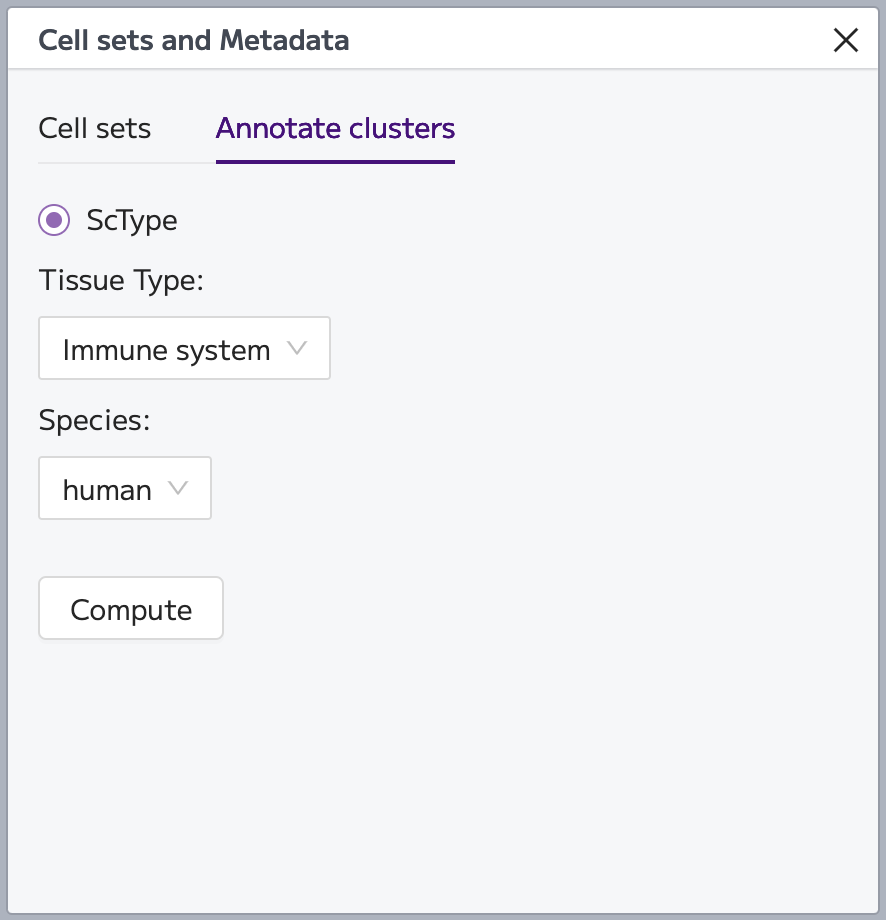Click the word Compute on the button
The width and height of the screenshot is (886, 920).
pyautogui.click(x=131, y=610)
